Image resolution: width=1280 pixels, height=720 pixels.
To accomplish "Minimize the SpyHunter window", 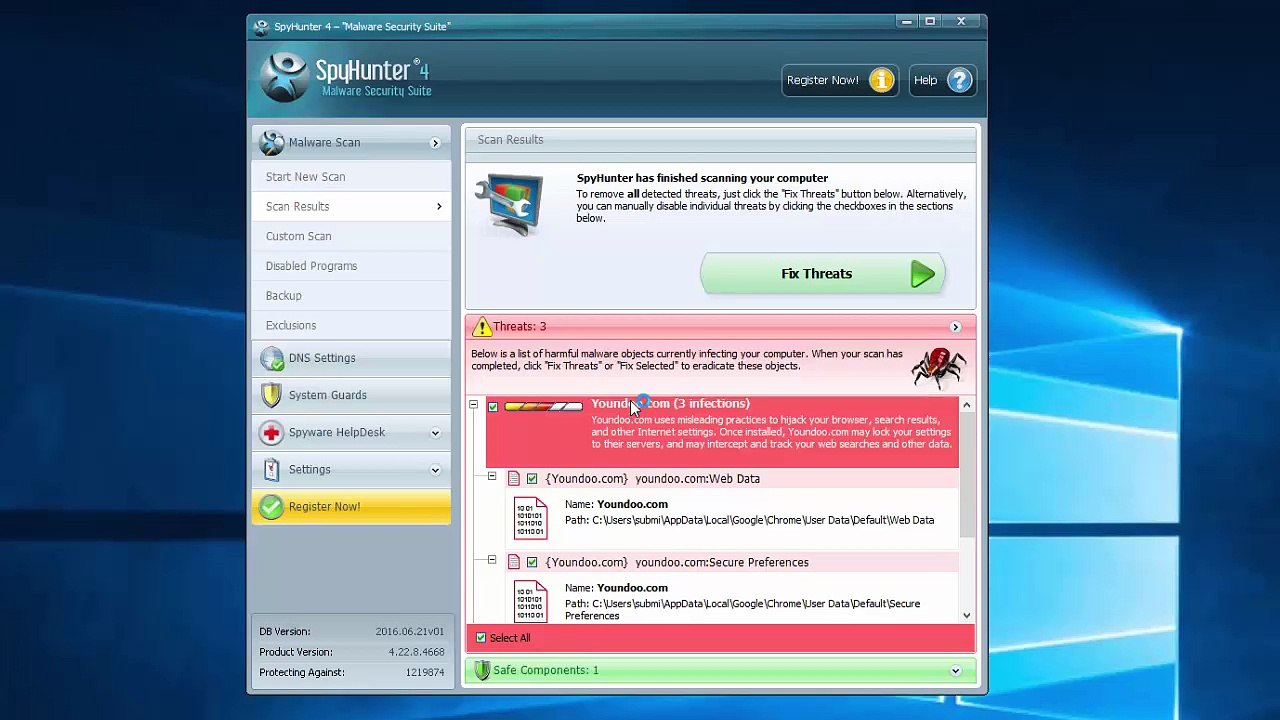I will tap(907, 22).
